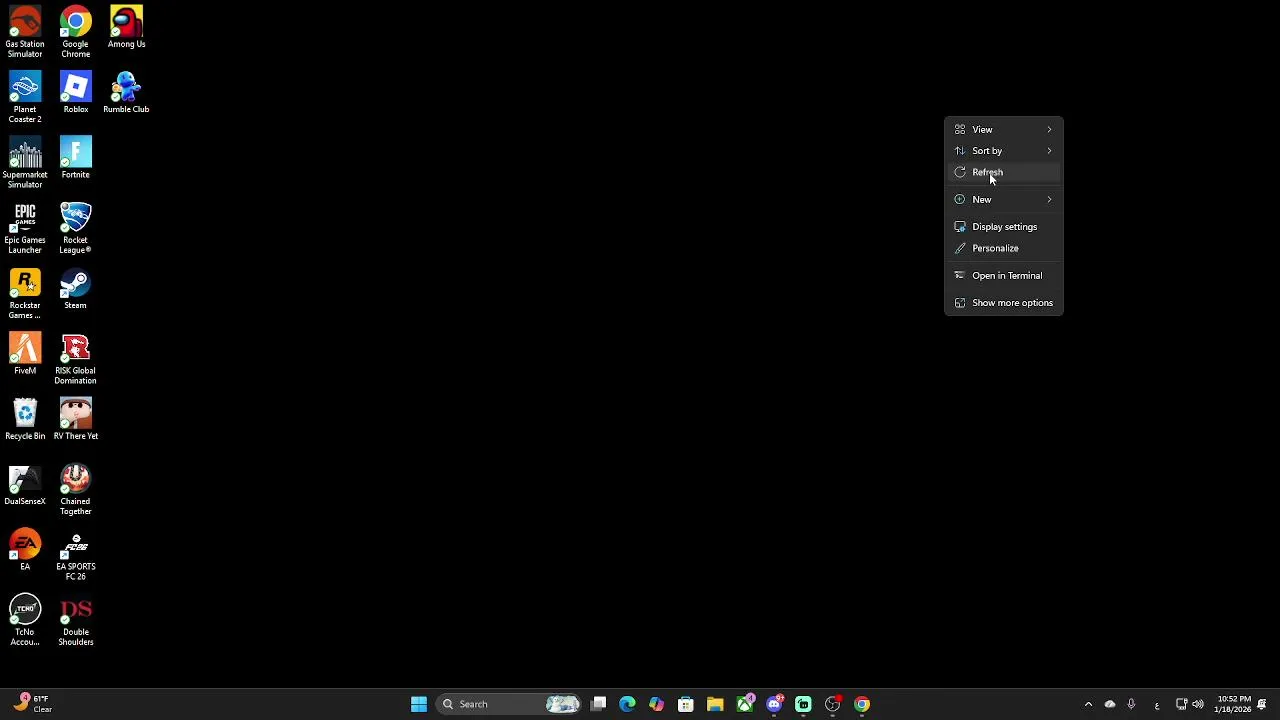Select the Rockstar Games desktop icon

coord(25,293)
